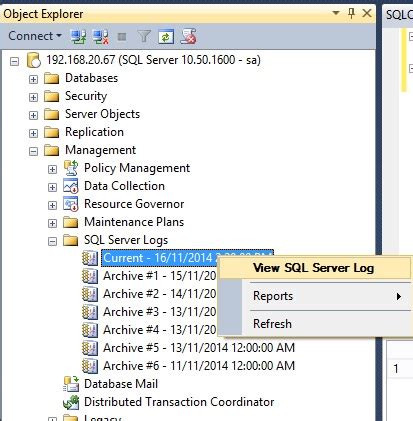This screenshot has width=413, height=421.
Task: Click the Archive #5 log icon
Action: pos(90,348)
